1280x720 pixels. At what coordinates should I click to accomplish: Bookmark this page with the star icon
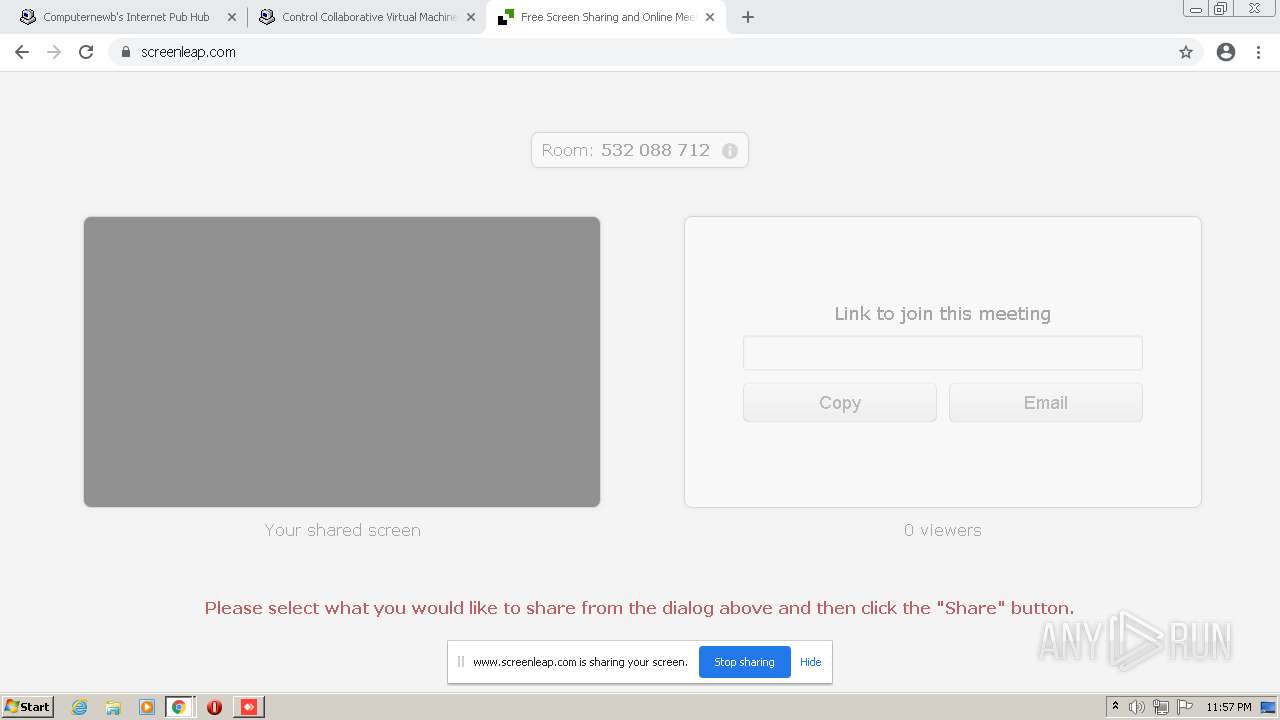(1186, 52)
